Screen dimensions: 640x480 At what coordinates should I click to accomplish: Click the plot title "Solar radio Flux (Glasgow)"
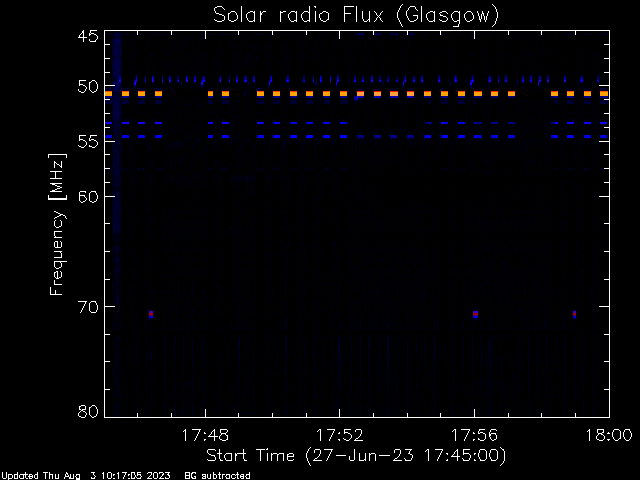[356, 16]
